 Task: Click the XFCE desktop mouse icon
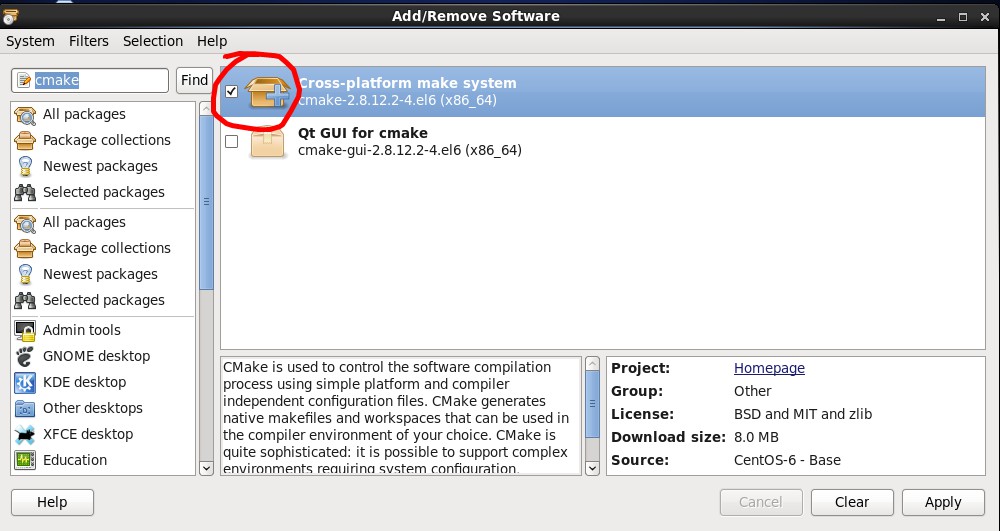click(25, 434)
